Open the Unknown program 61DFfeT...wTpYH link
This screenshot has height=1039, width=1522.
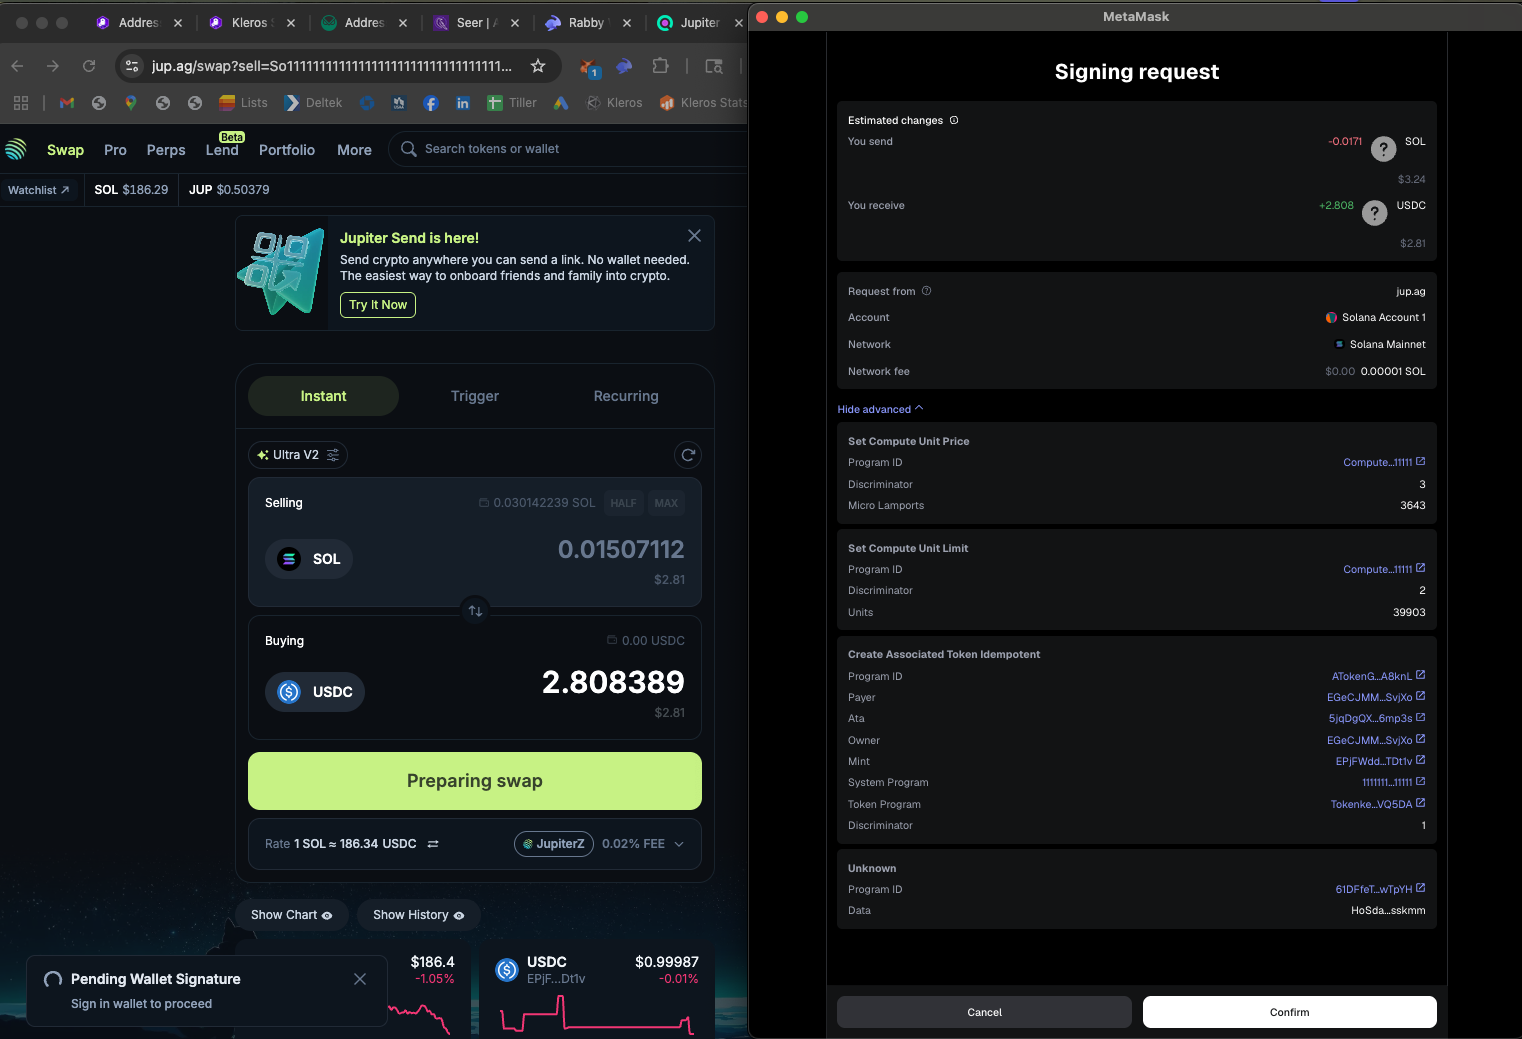coord(1380,889)
